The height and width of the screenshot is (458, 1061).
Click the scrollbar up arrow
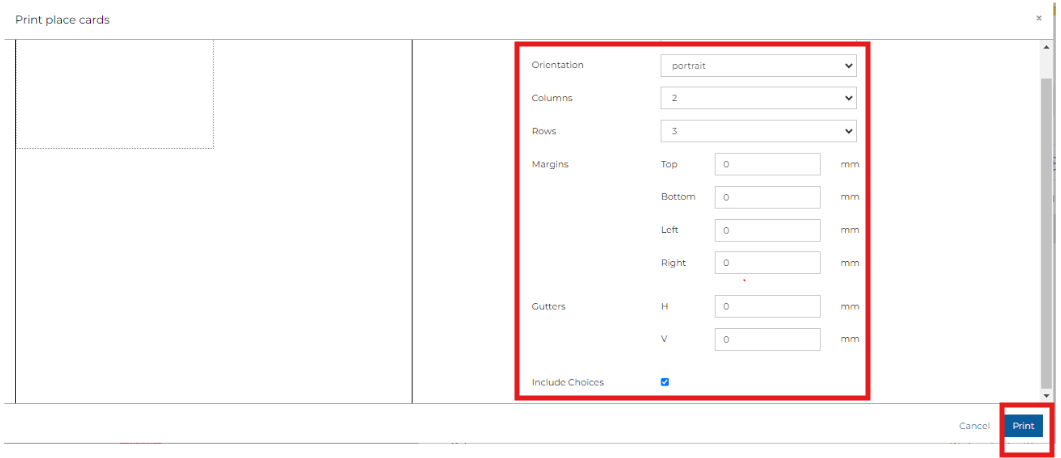[x=1046, y=46]
